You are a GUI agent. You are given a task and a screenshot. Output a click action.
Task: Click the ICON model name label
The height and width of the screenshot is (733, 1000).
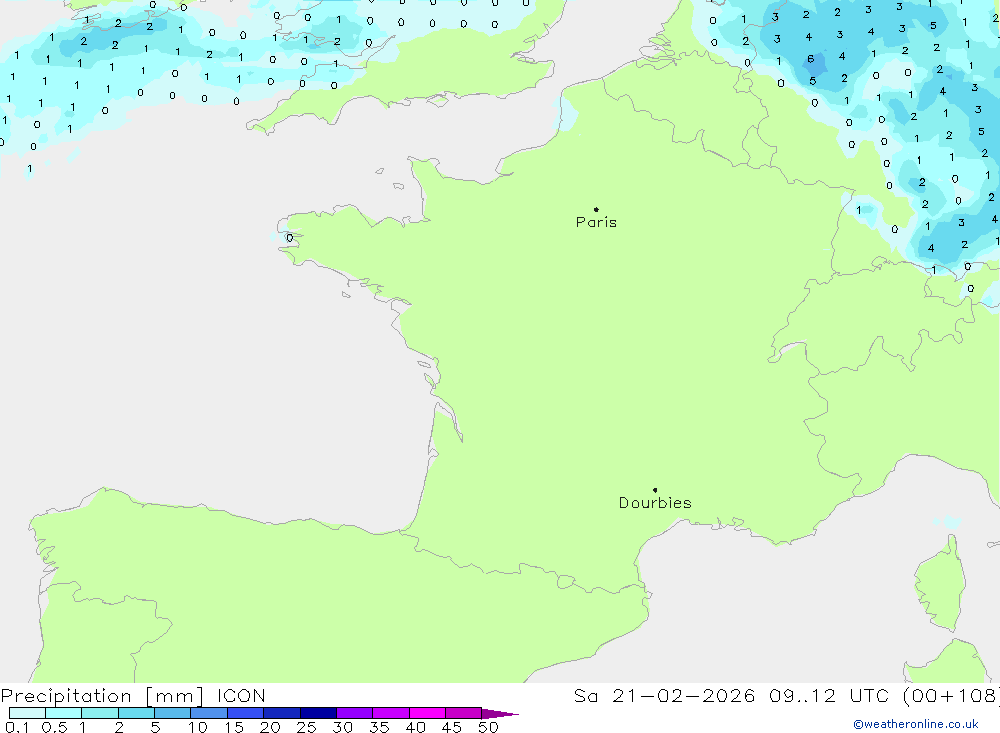tap(241, 696)
